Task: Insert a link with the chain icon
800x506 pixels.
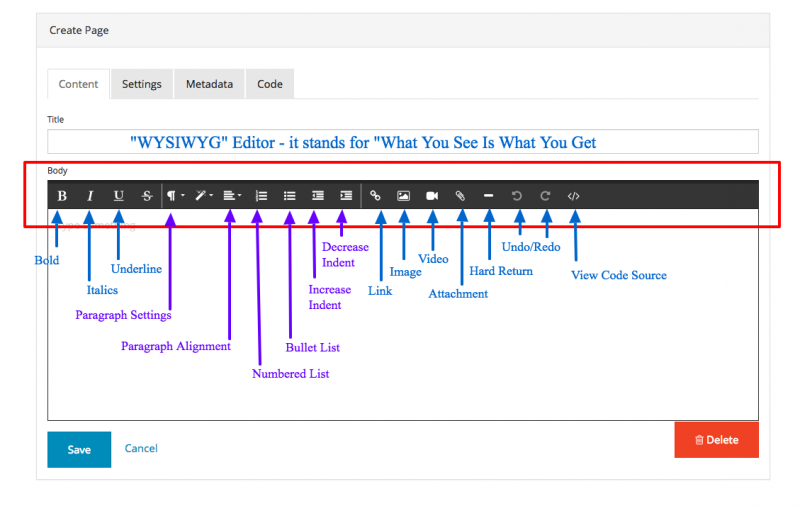Action: pos(375,196)
